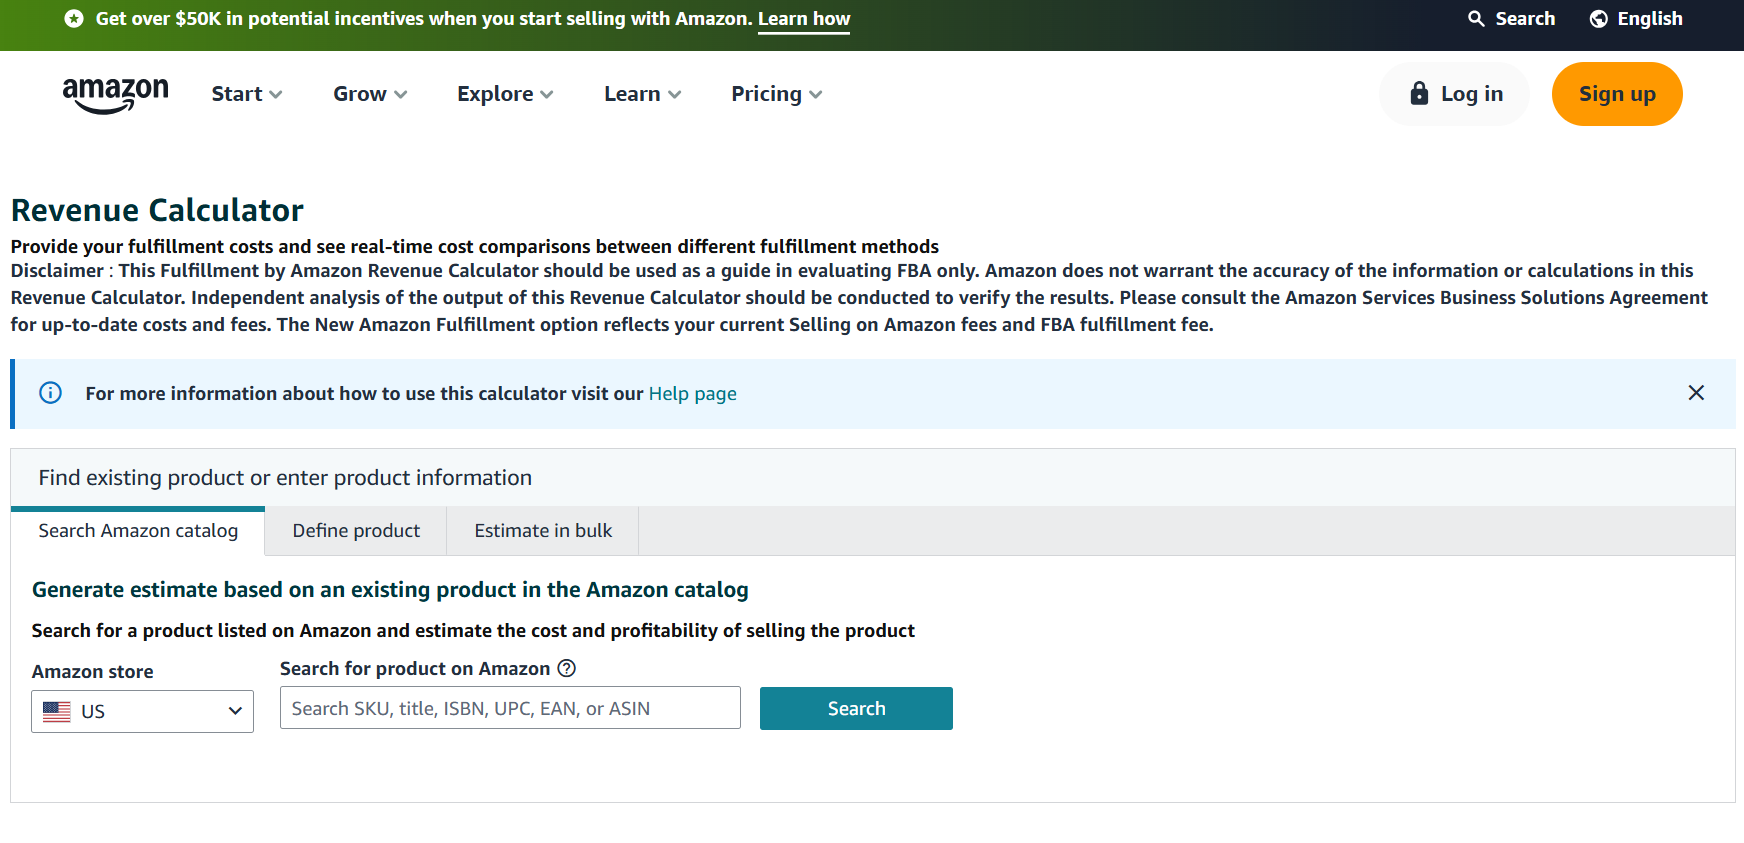Focus the SKU, title, ISBN search field
Image resolution: width=1744 pixels, height=843 pixels.
tap(510, 708)
